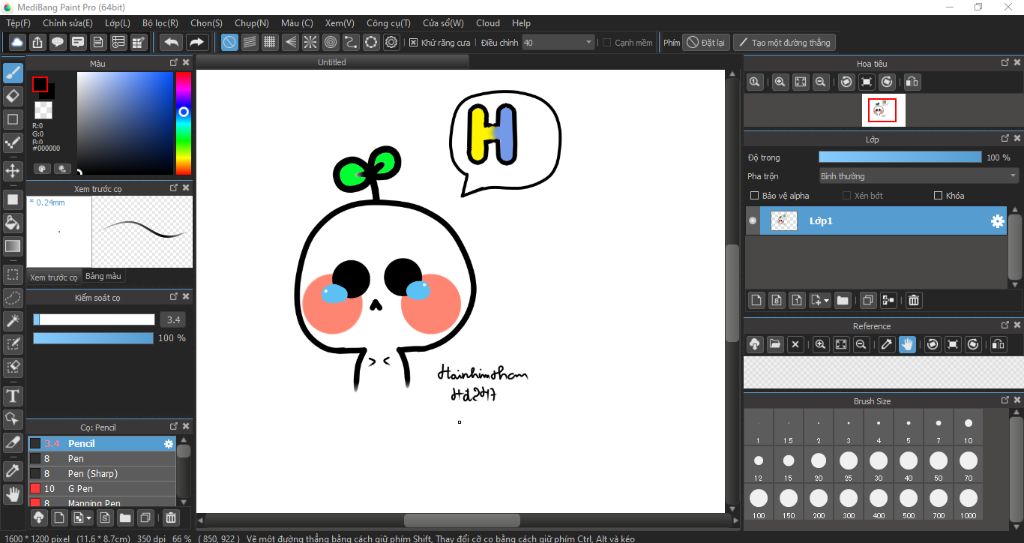The height and width of the screenshot is (543, 1024).
Task: Zoom in on the Navigator panel
Action: [x=780, y=82]
